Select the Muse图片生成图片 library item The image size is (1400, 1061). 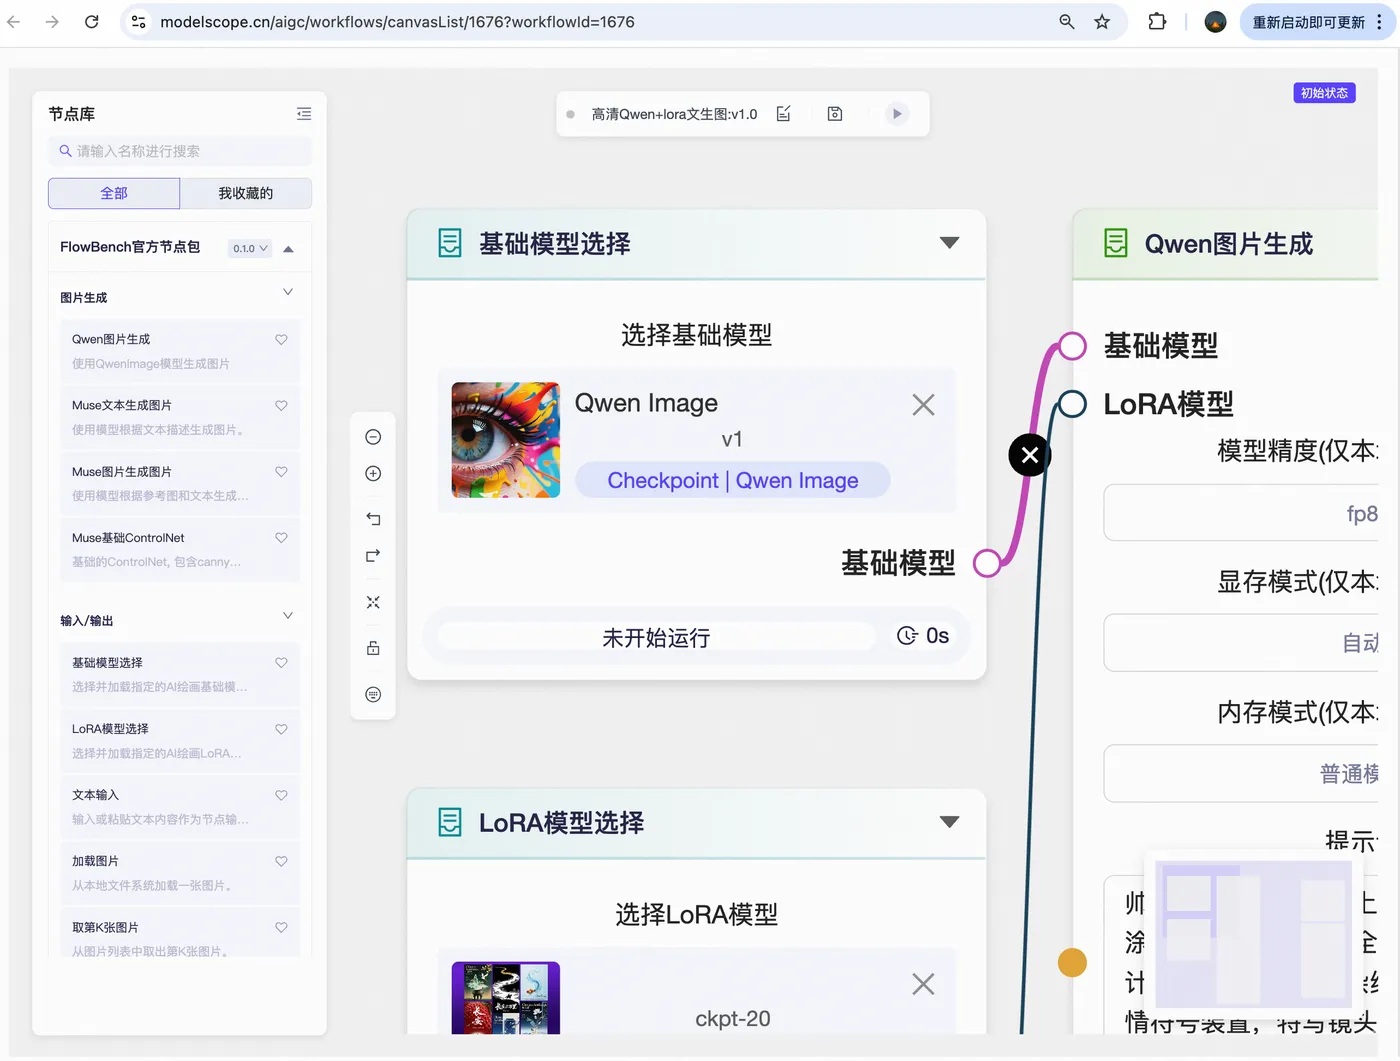(x=180, y=483)
